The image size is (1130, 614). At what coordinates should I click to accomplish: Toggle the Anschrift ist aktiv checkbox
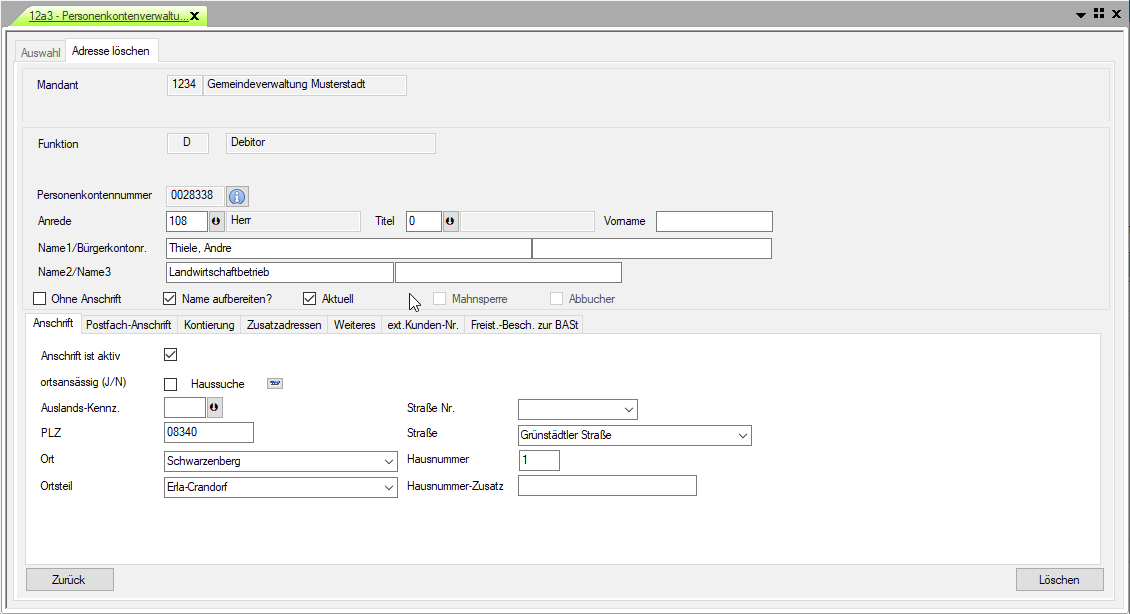(x=170, y=355)
